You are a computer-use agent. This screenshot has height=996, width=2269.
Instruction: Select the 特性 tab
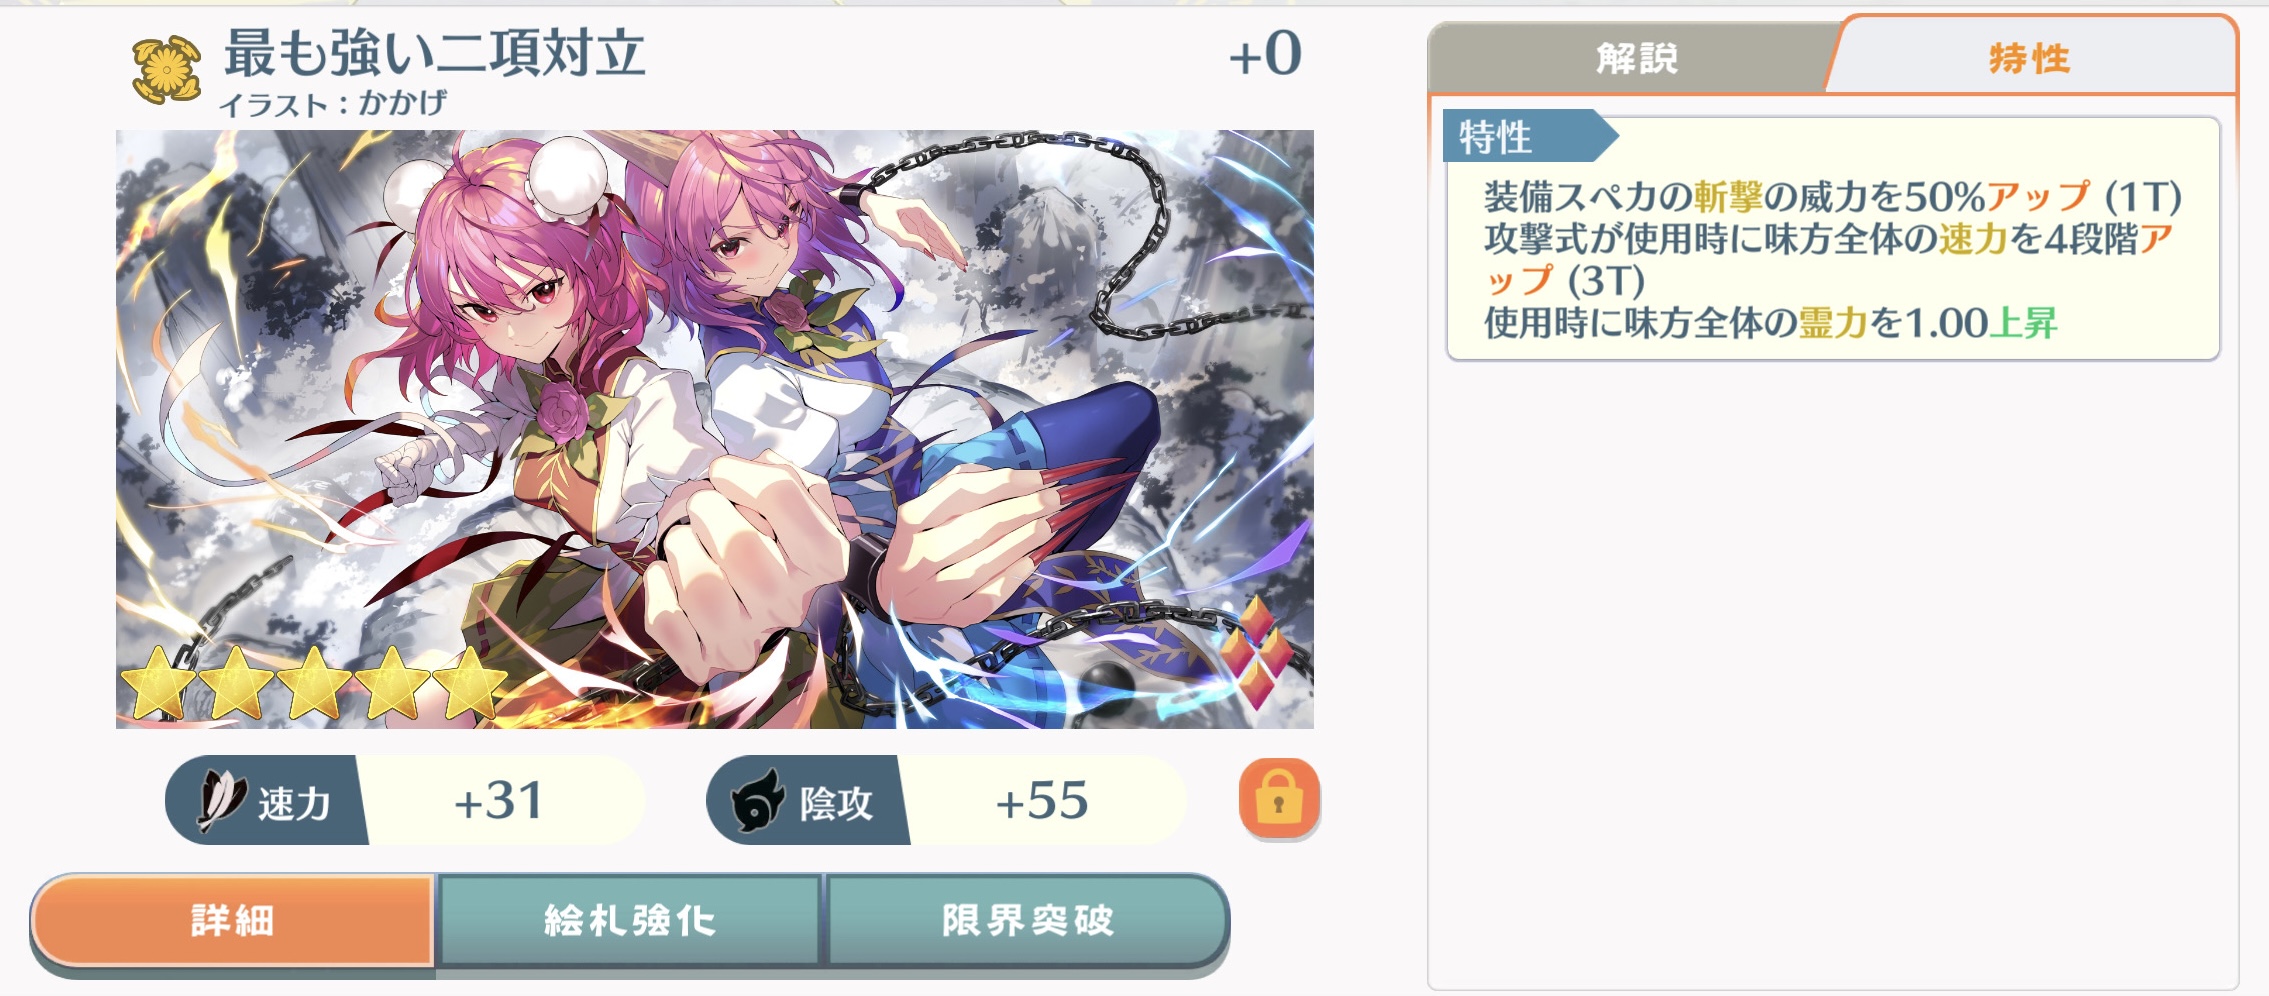pos(2030,58)
